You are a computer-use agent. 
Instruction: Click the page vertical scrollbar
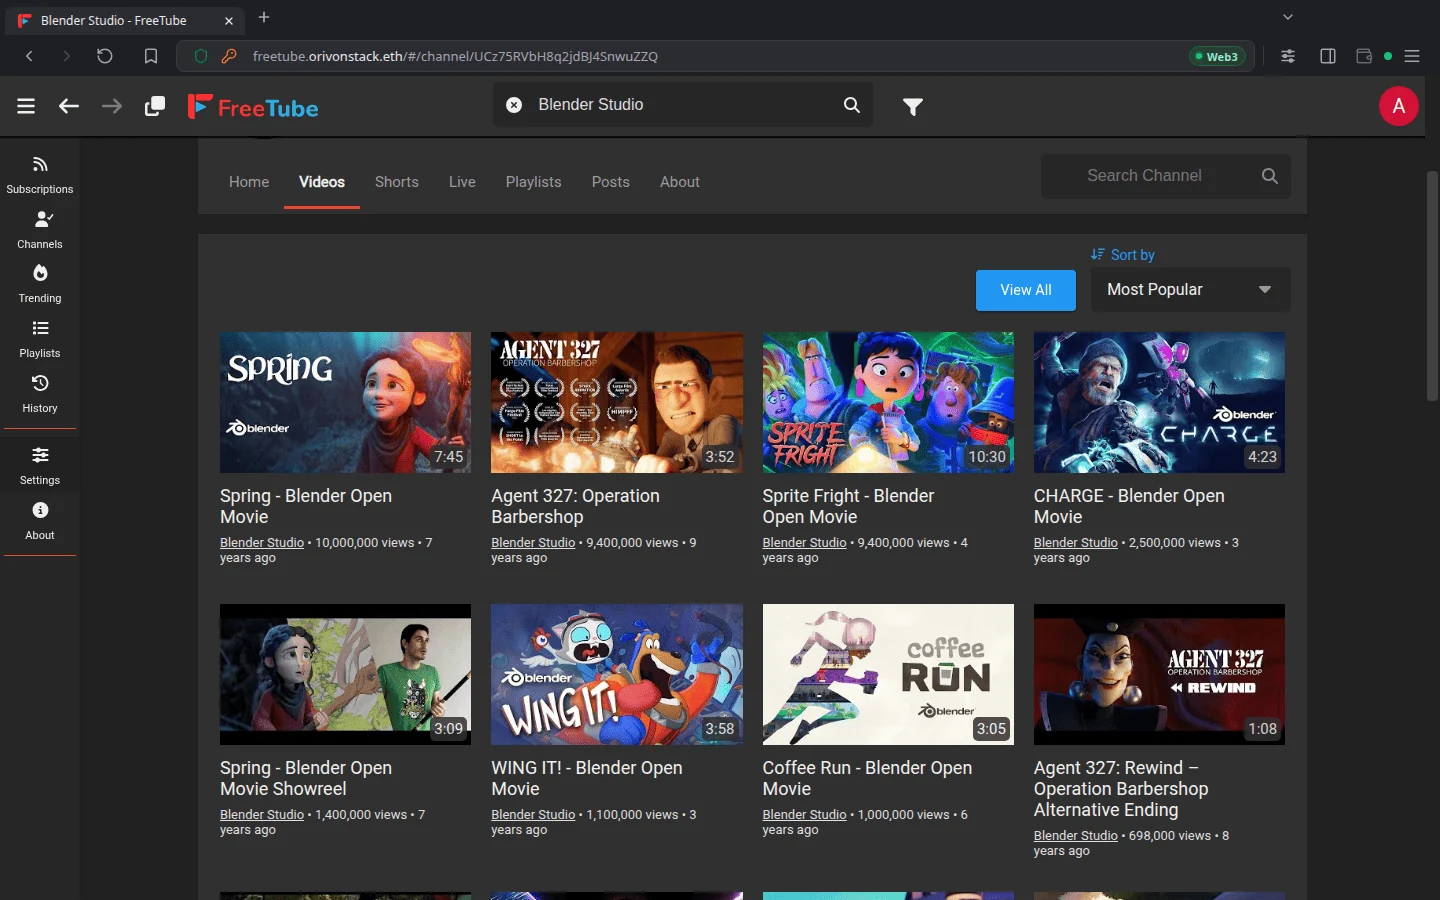click(x=1432, y=286)
